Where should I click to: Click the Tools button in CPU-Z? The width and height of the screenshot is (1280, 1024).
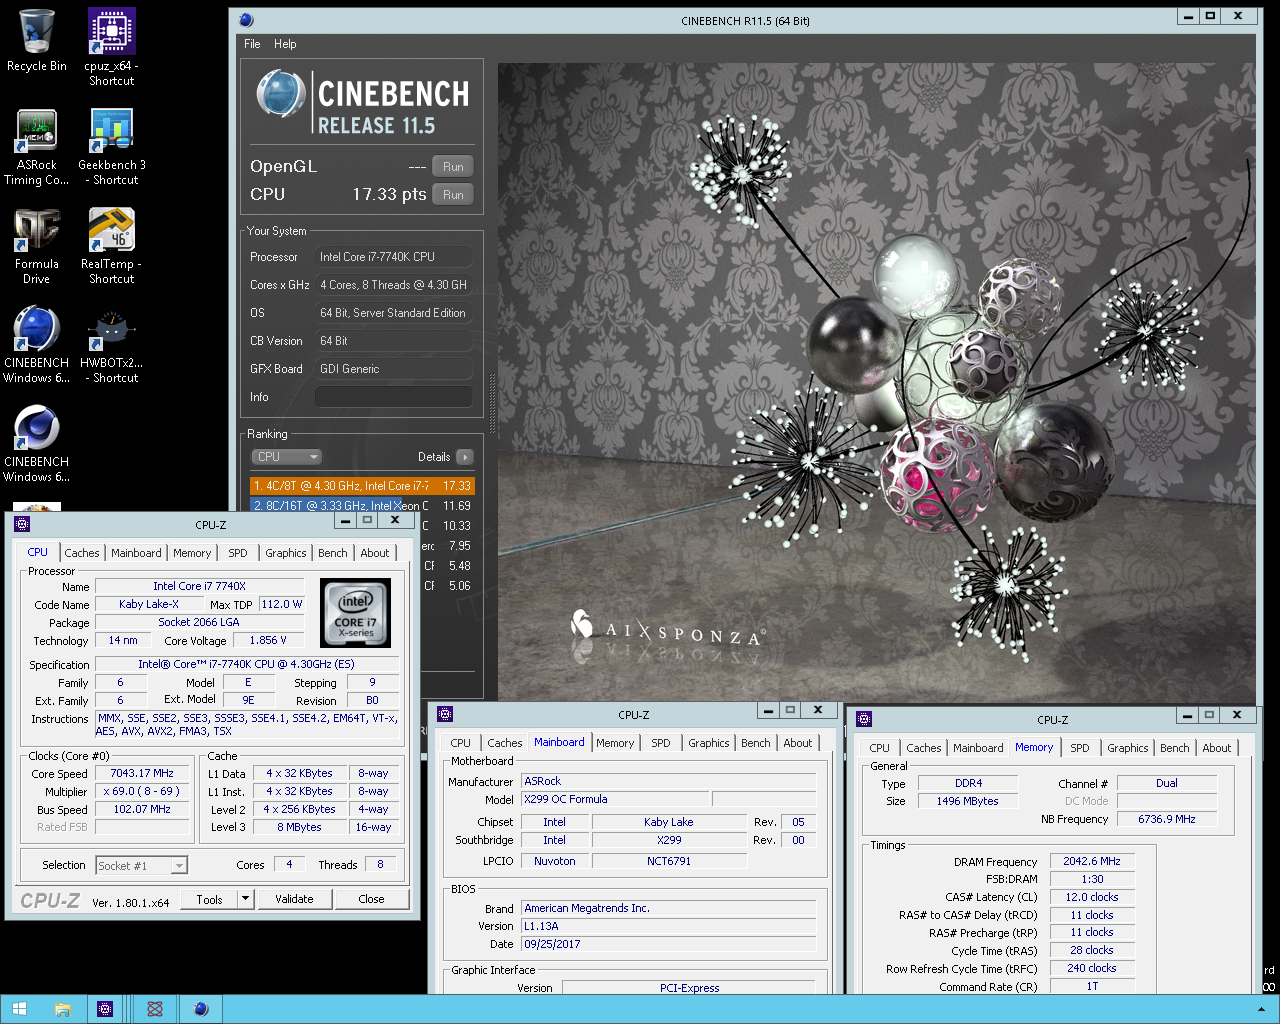(210, 899)
